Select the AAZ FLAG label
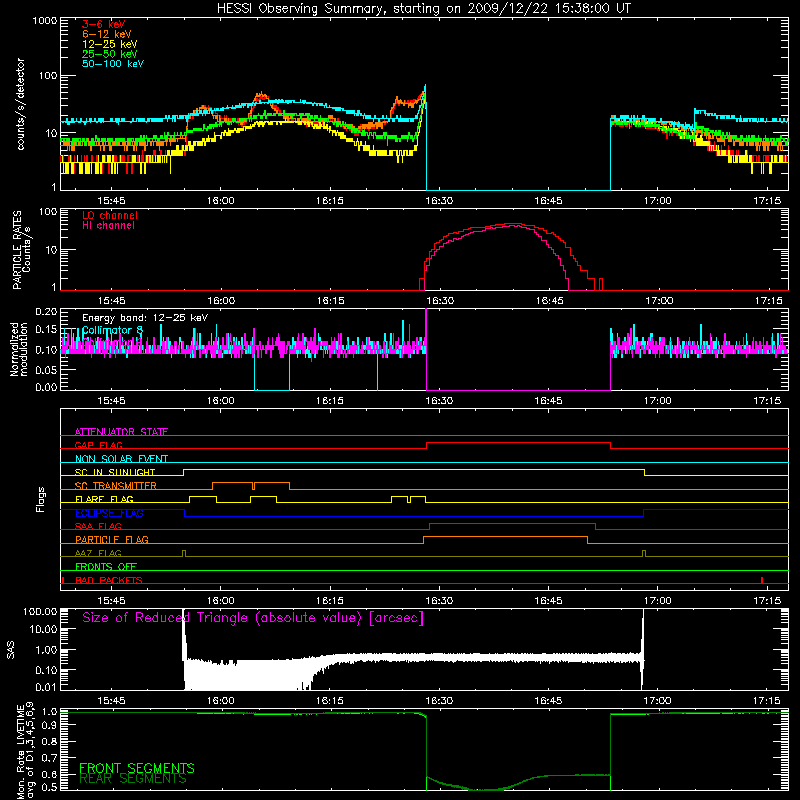The height and width of the screenshot is (800, 800). pos(98,553)
